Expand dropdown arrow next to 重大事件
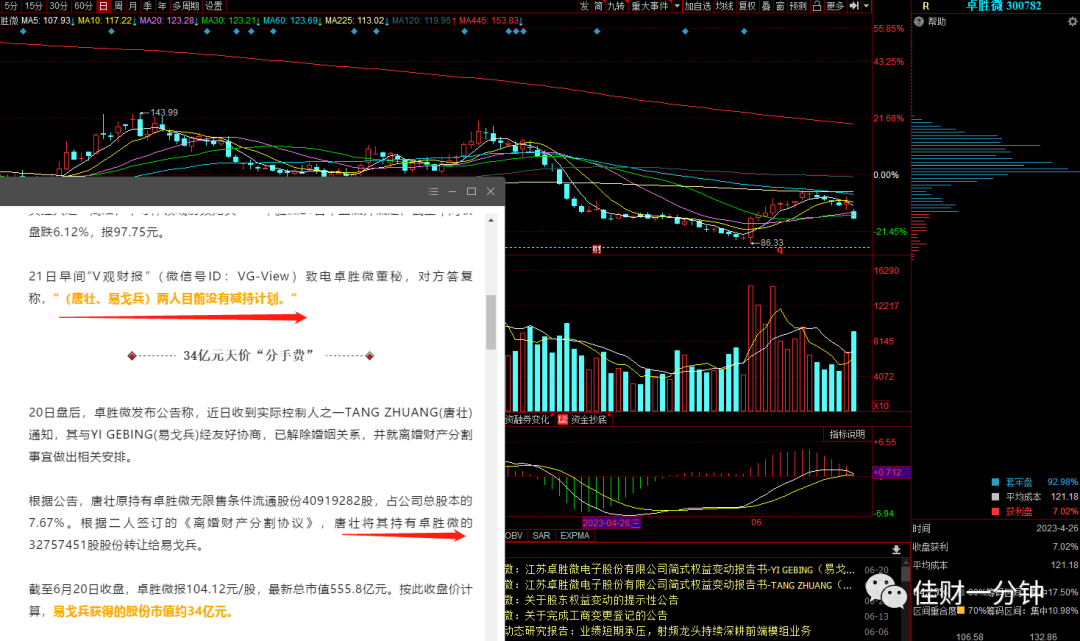Image resolution: width=1080 pixels, height=641 pixels. tap(676, 6)
